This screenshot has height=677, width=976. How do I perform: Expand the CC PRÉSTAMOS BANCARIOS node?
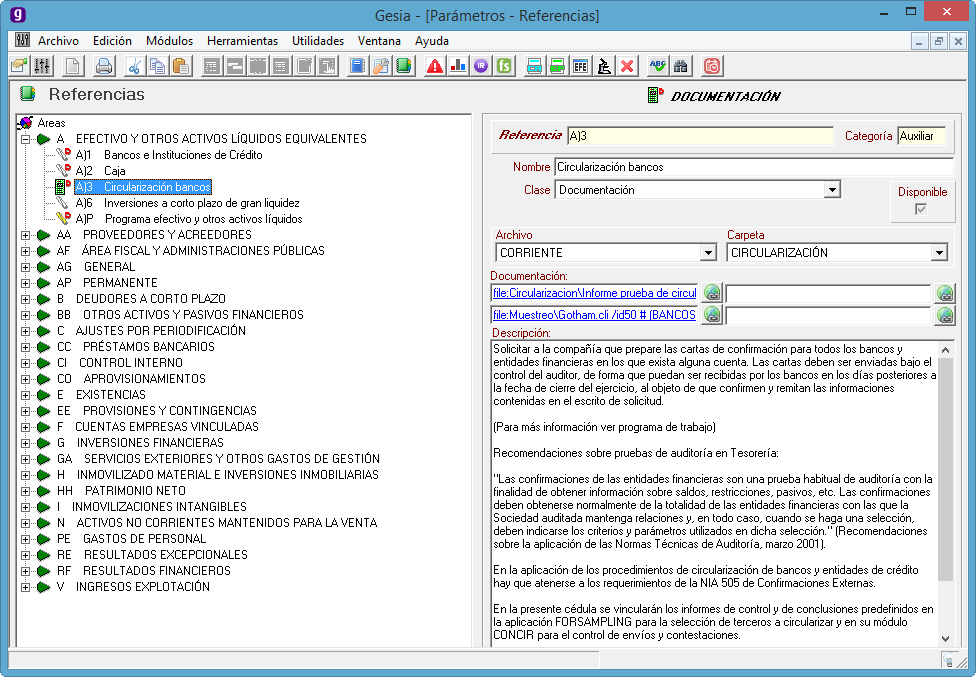click(26, 347)
